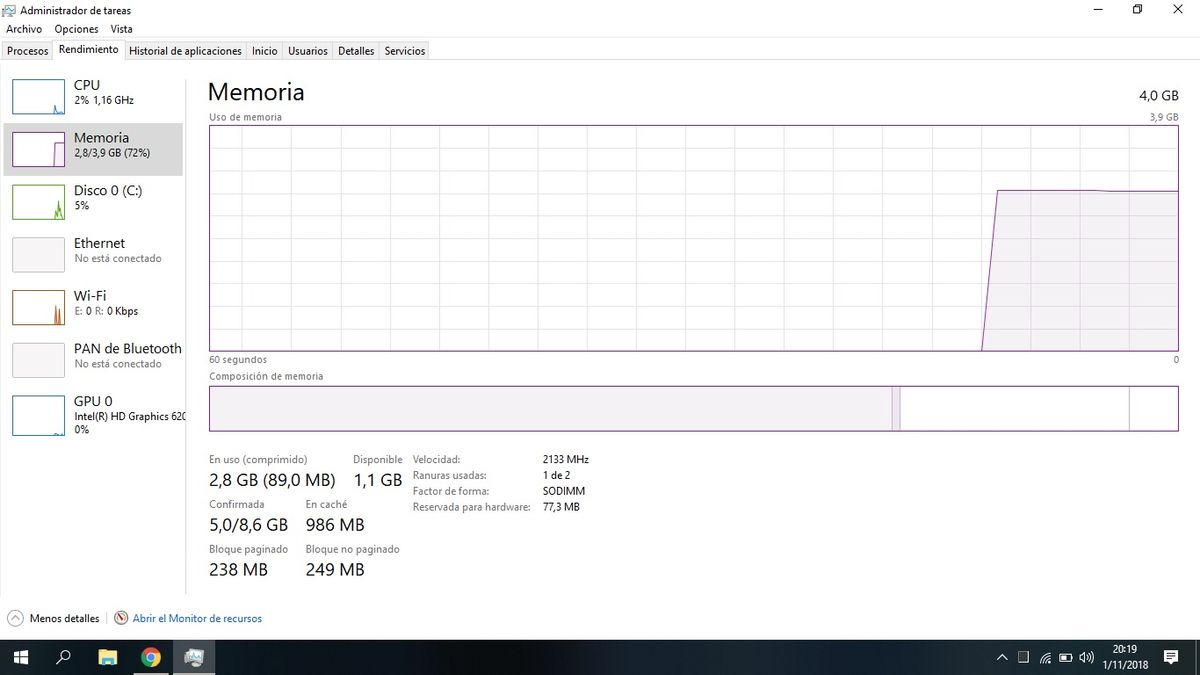Open the GPU 0 performance graph
Image resolution: width=1200 pixels, height=675 pixels.
38,415
